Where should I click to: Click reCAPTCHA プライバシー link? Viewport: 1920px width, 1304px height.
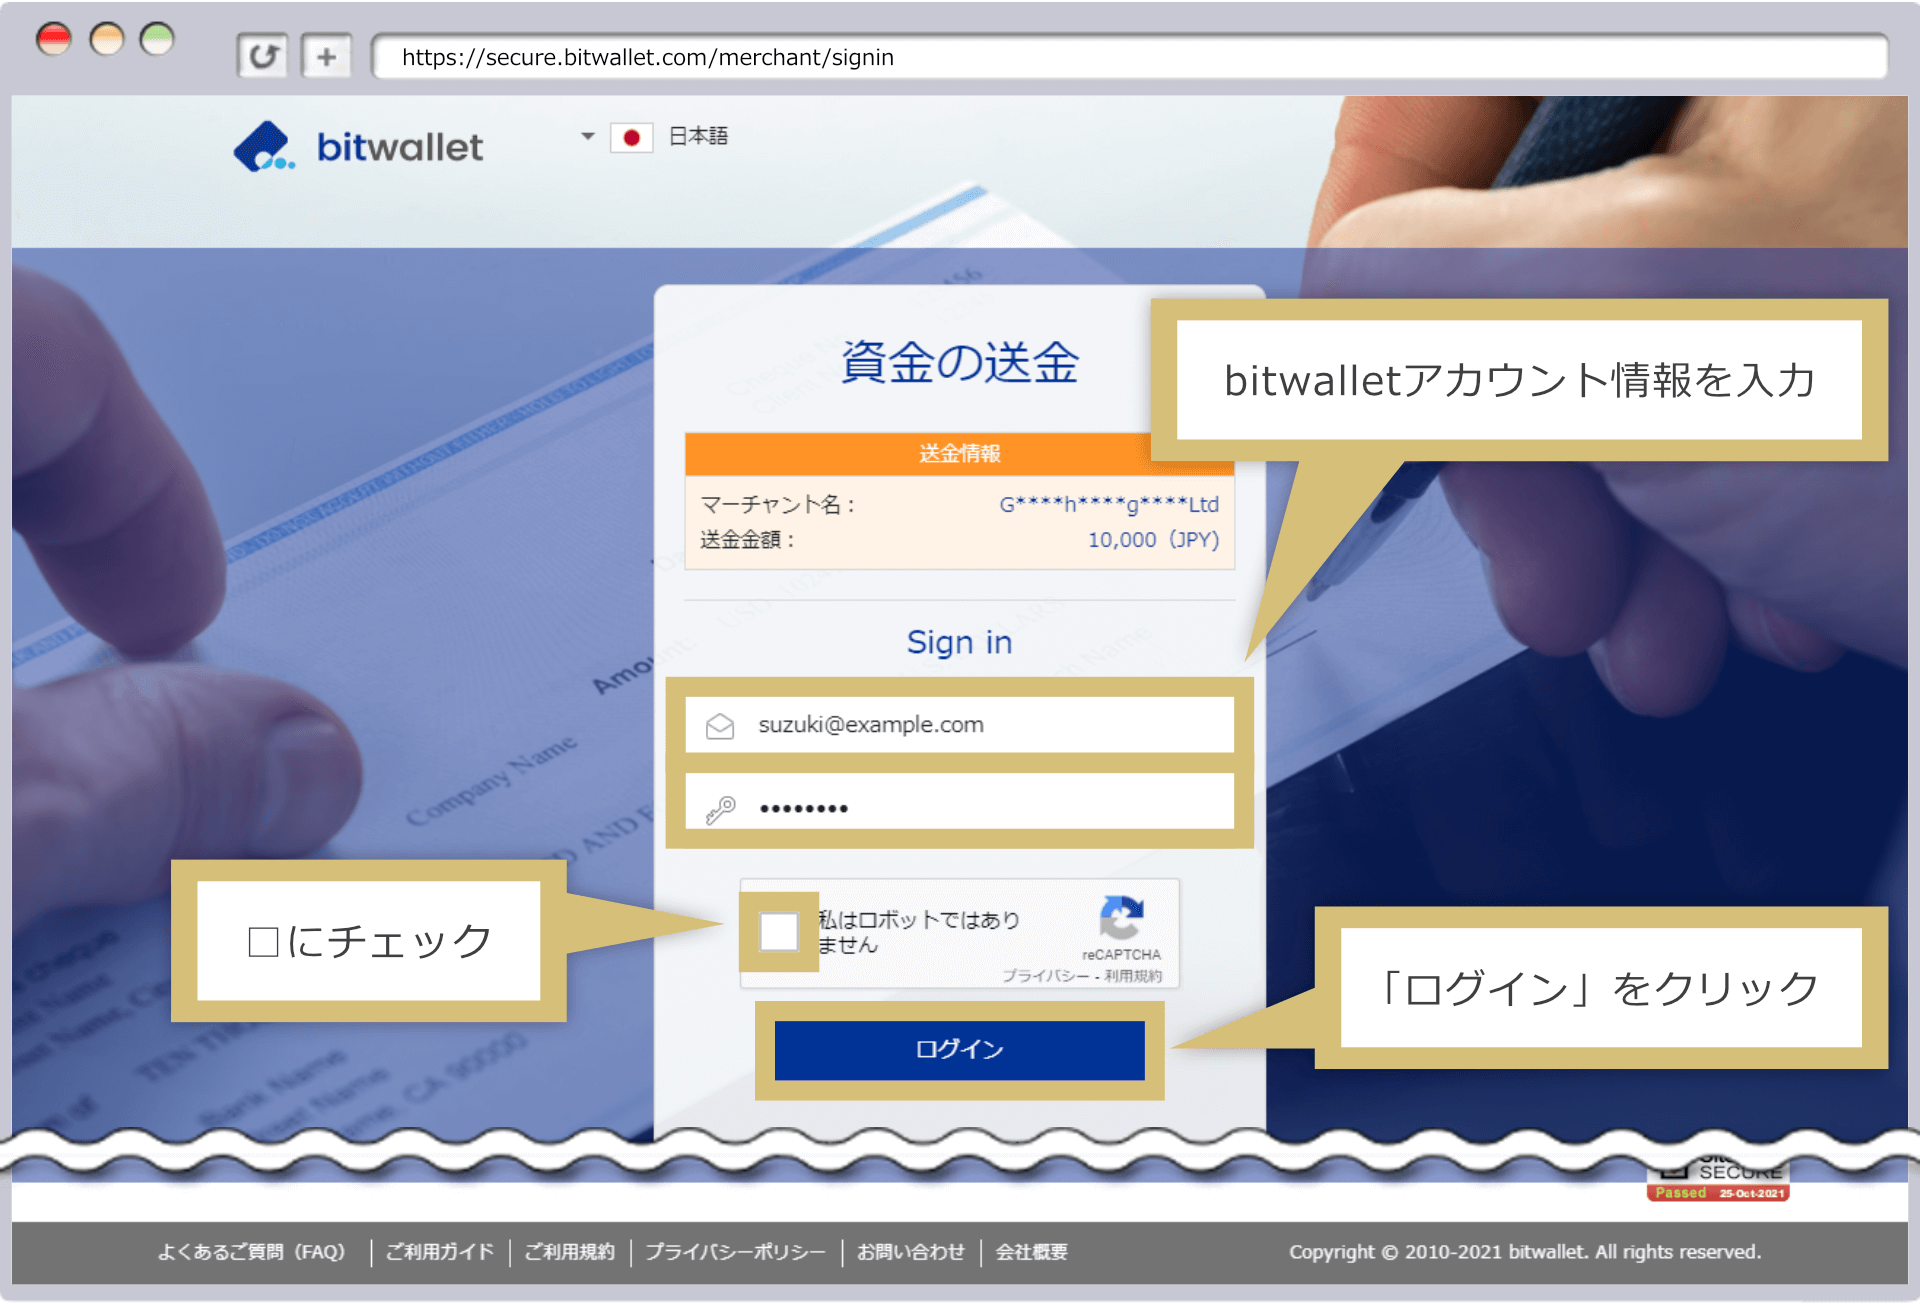[1046, 975]
